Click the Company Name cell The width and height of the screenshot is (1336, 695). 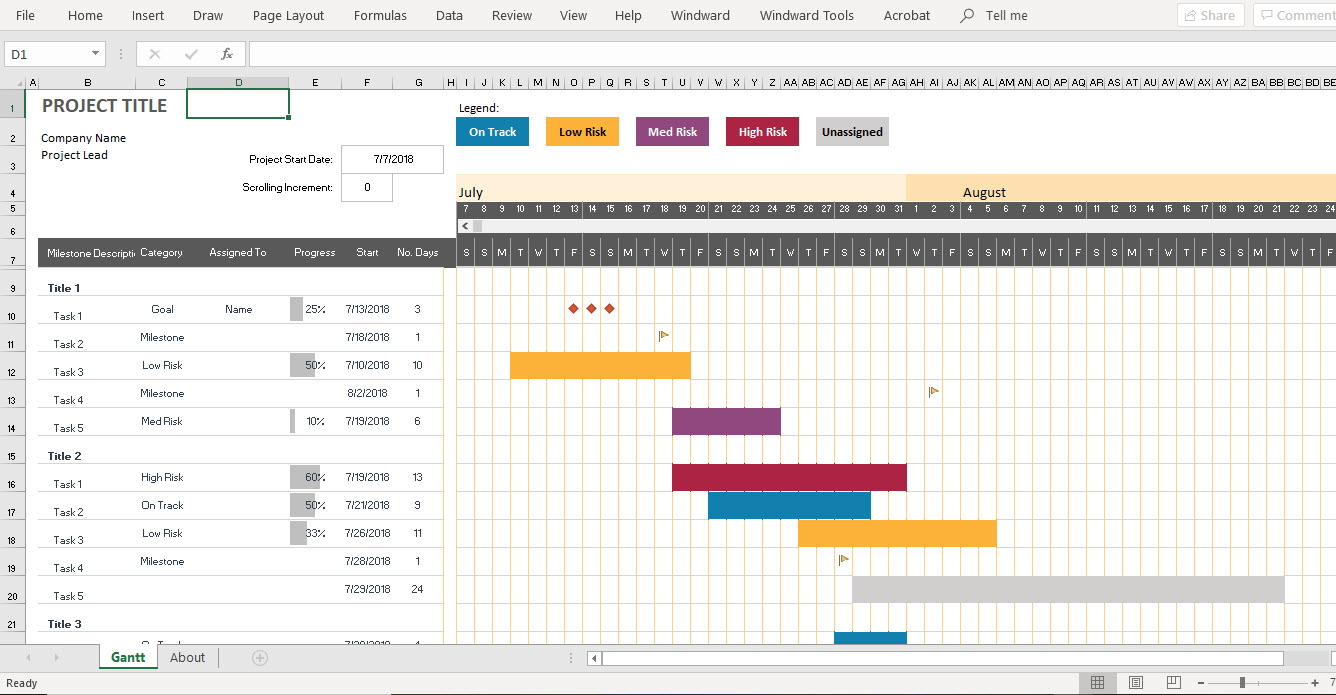coord(83,138)
